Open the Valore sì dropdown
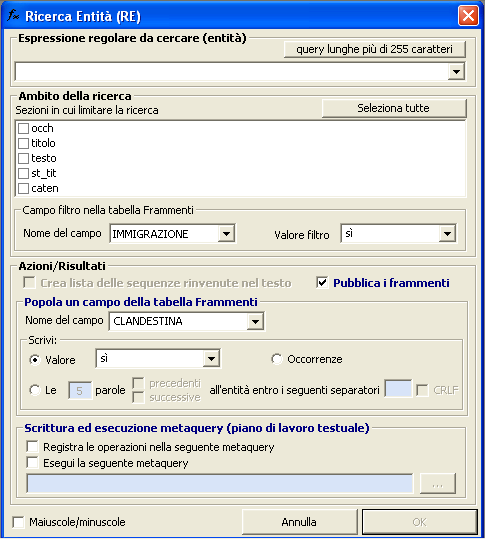This screenshot has height=540, width=485. (x=211, y=359)
